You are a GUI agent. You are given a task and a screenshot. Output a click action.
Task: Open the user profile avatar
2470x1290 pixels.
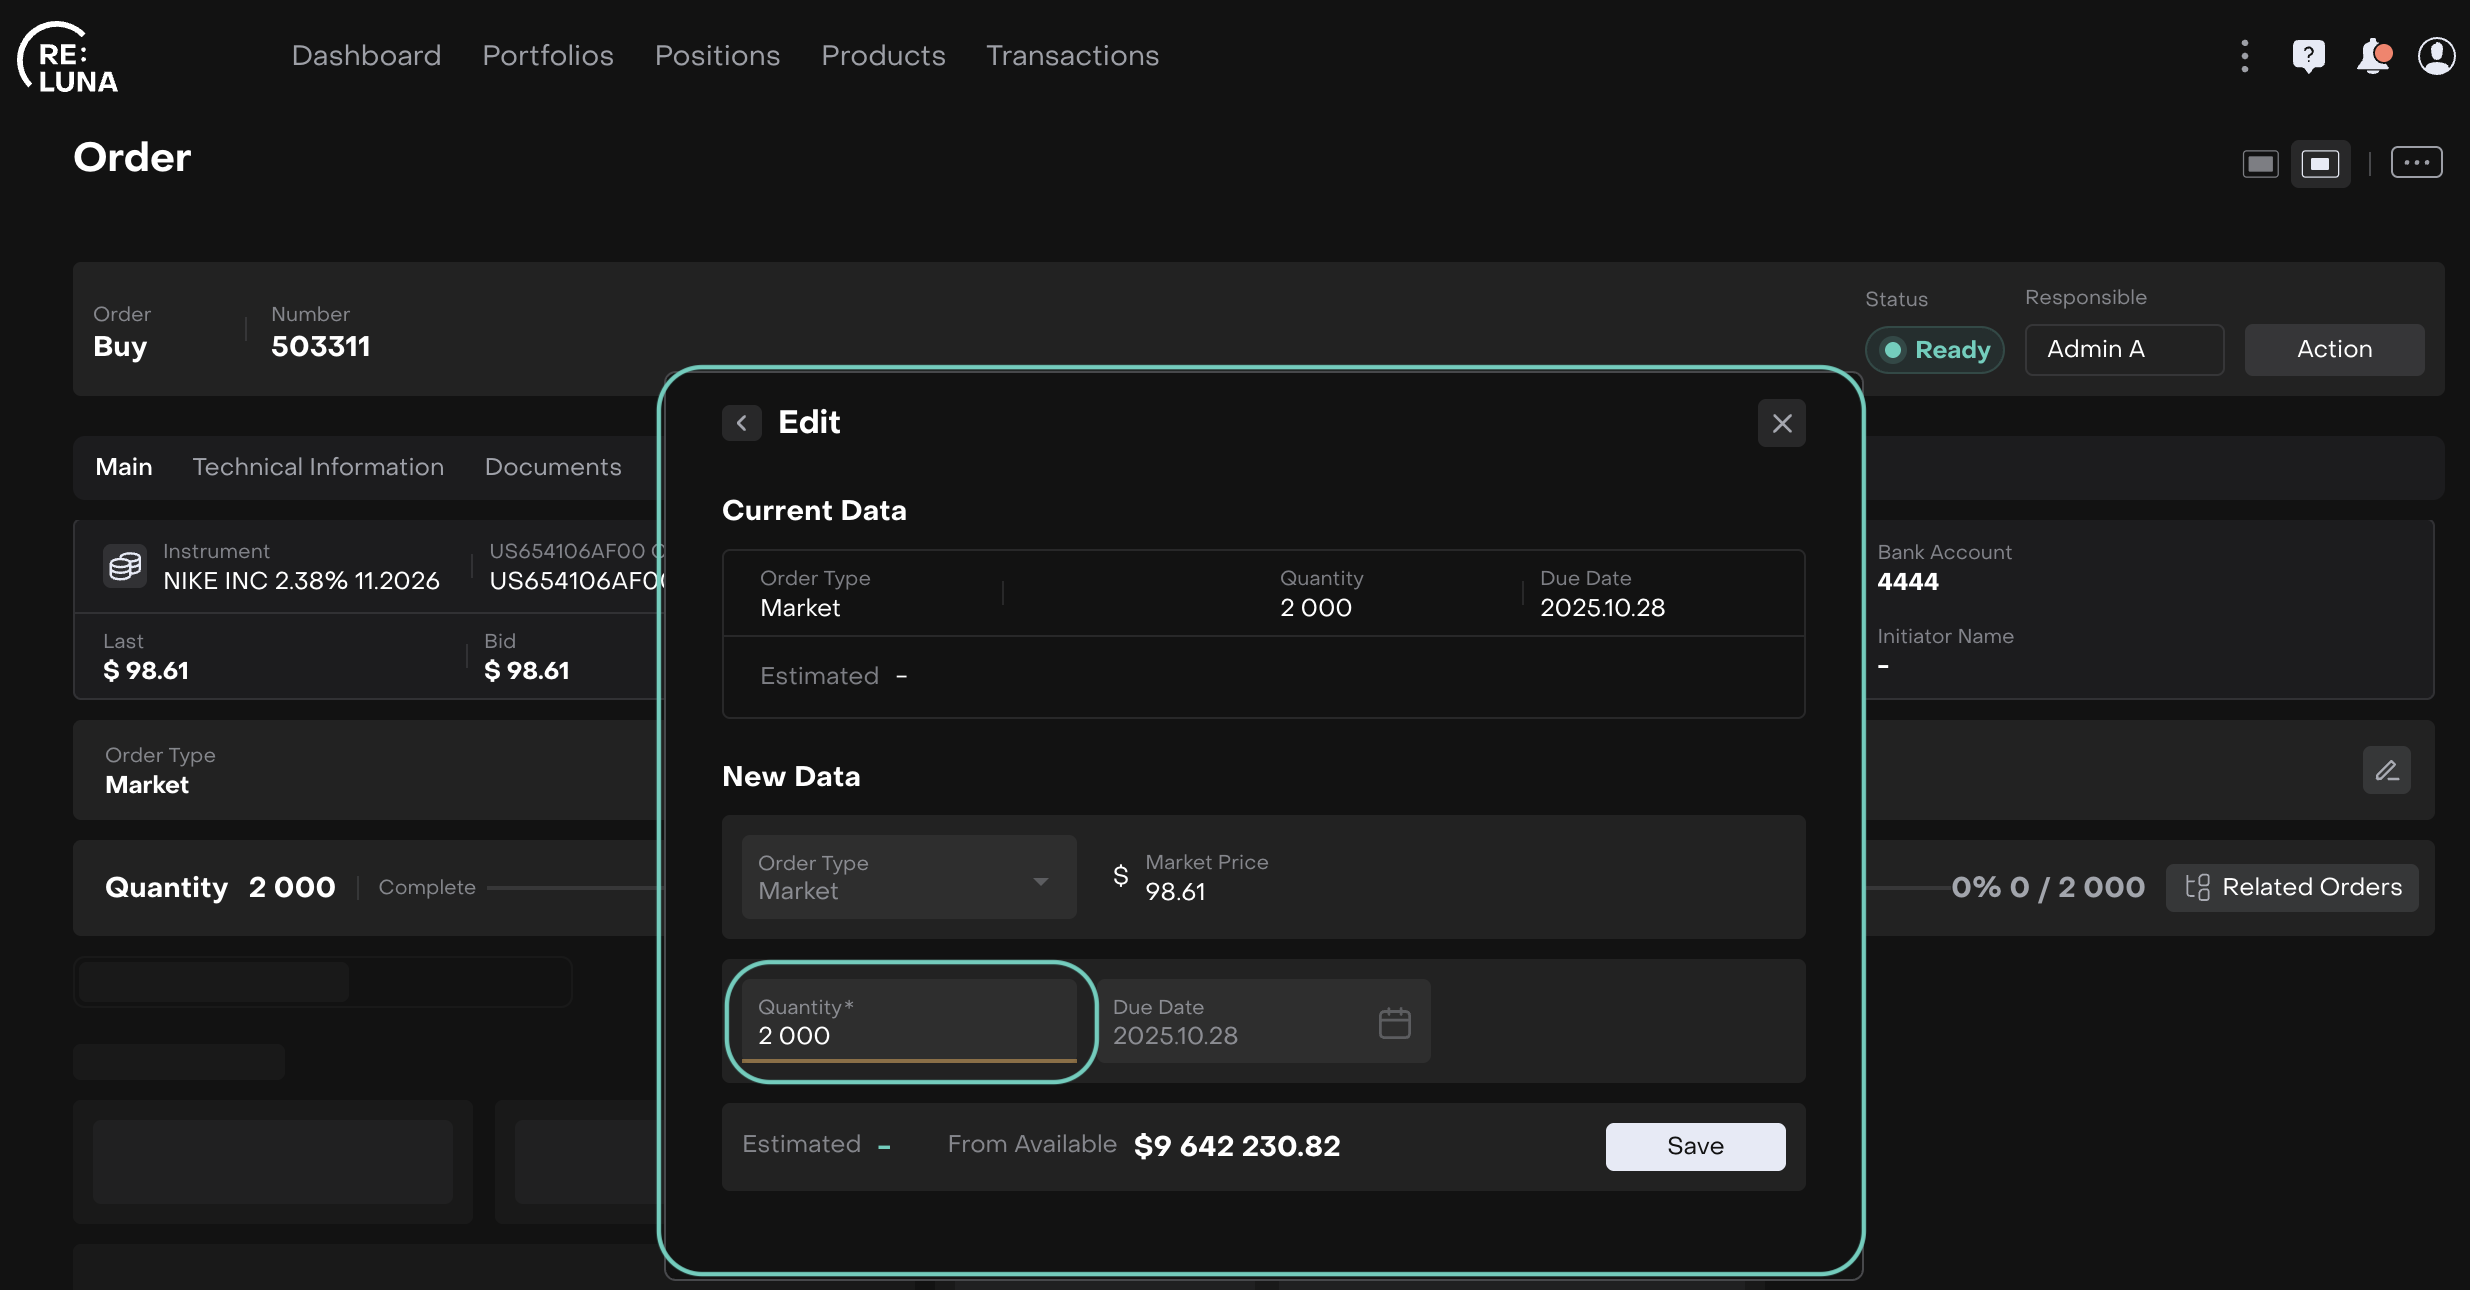(2436, 56)
